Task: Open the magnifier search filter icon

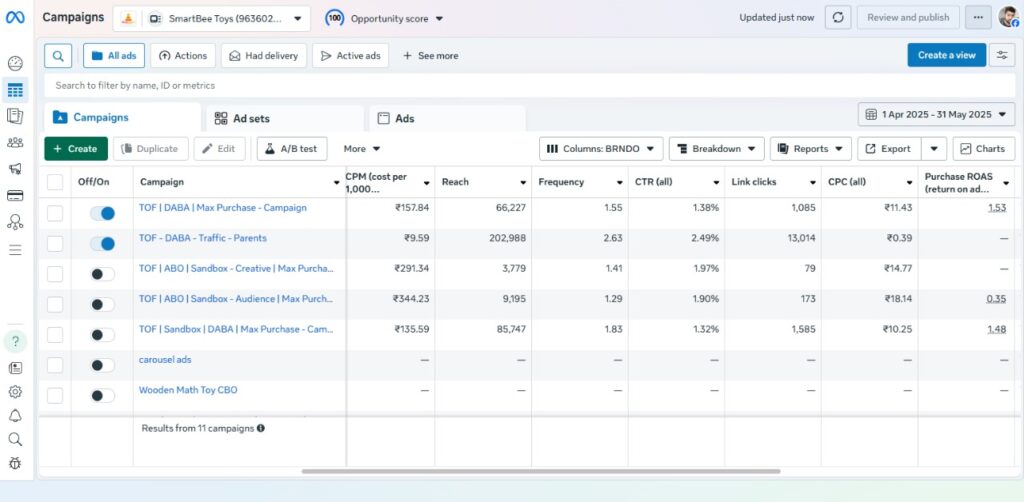Action: coord(58,56)
